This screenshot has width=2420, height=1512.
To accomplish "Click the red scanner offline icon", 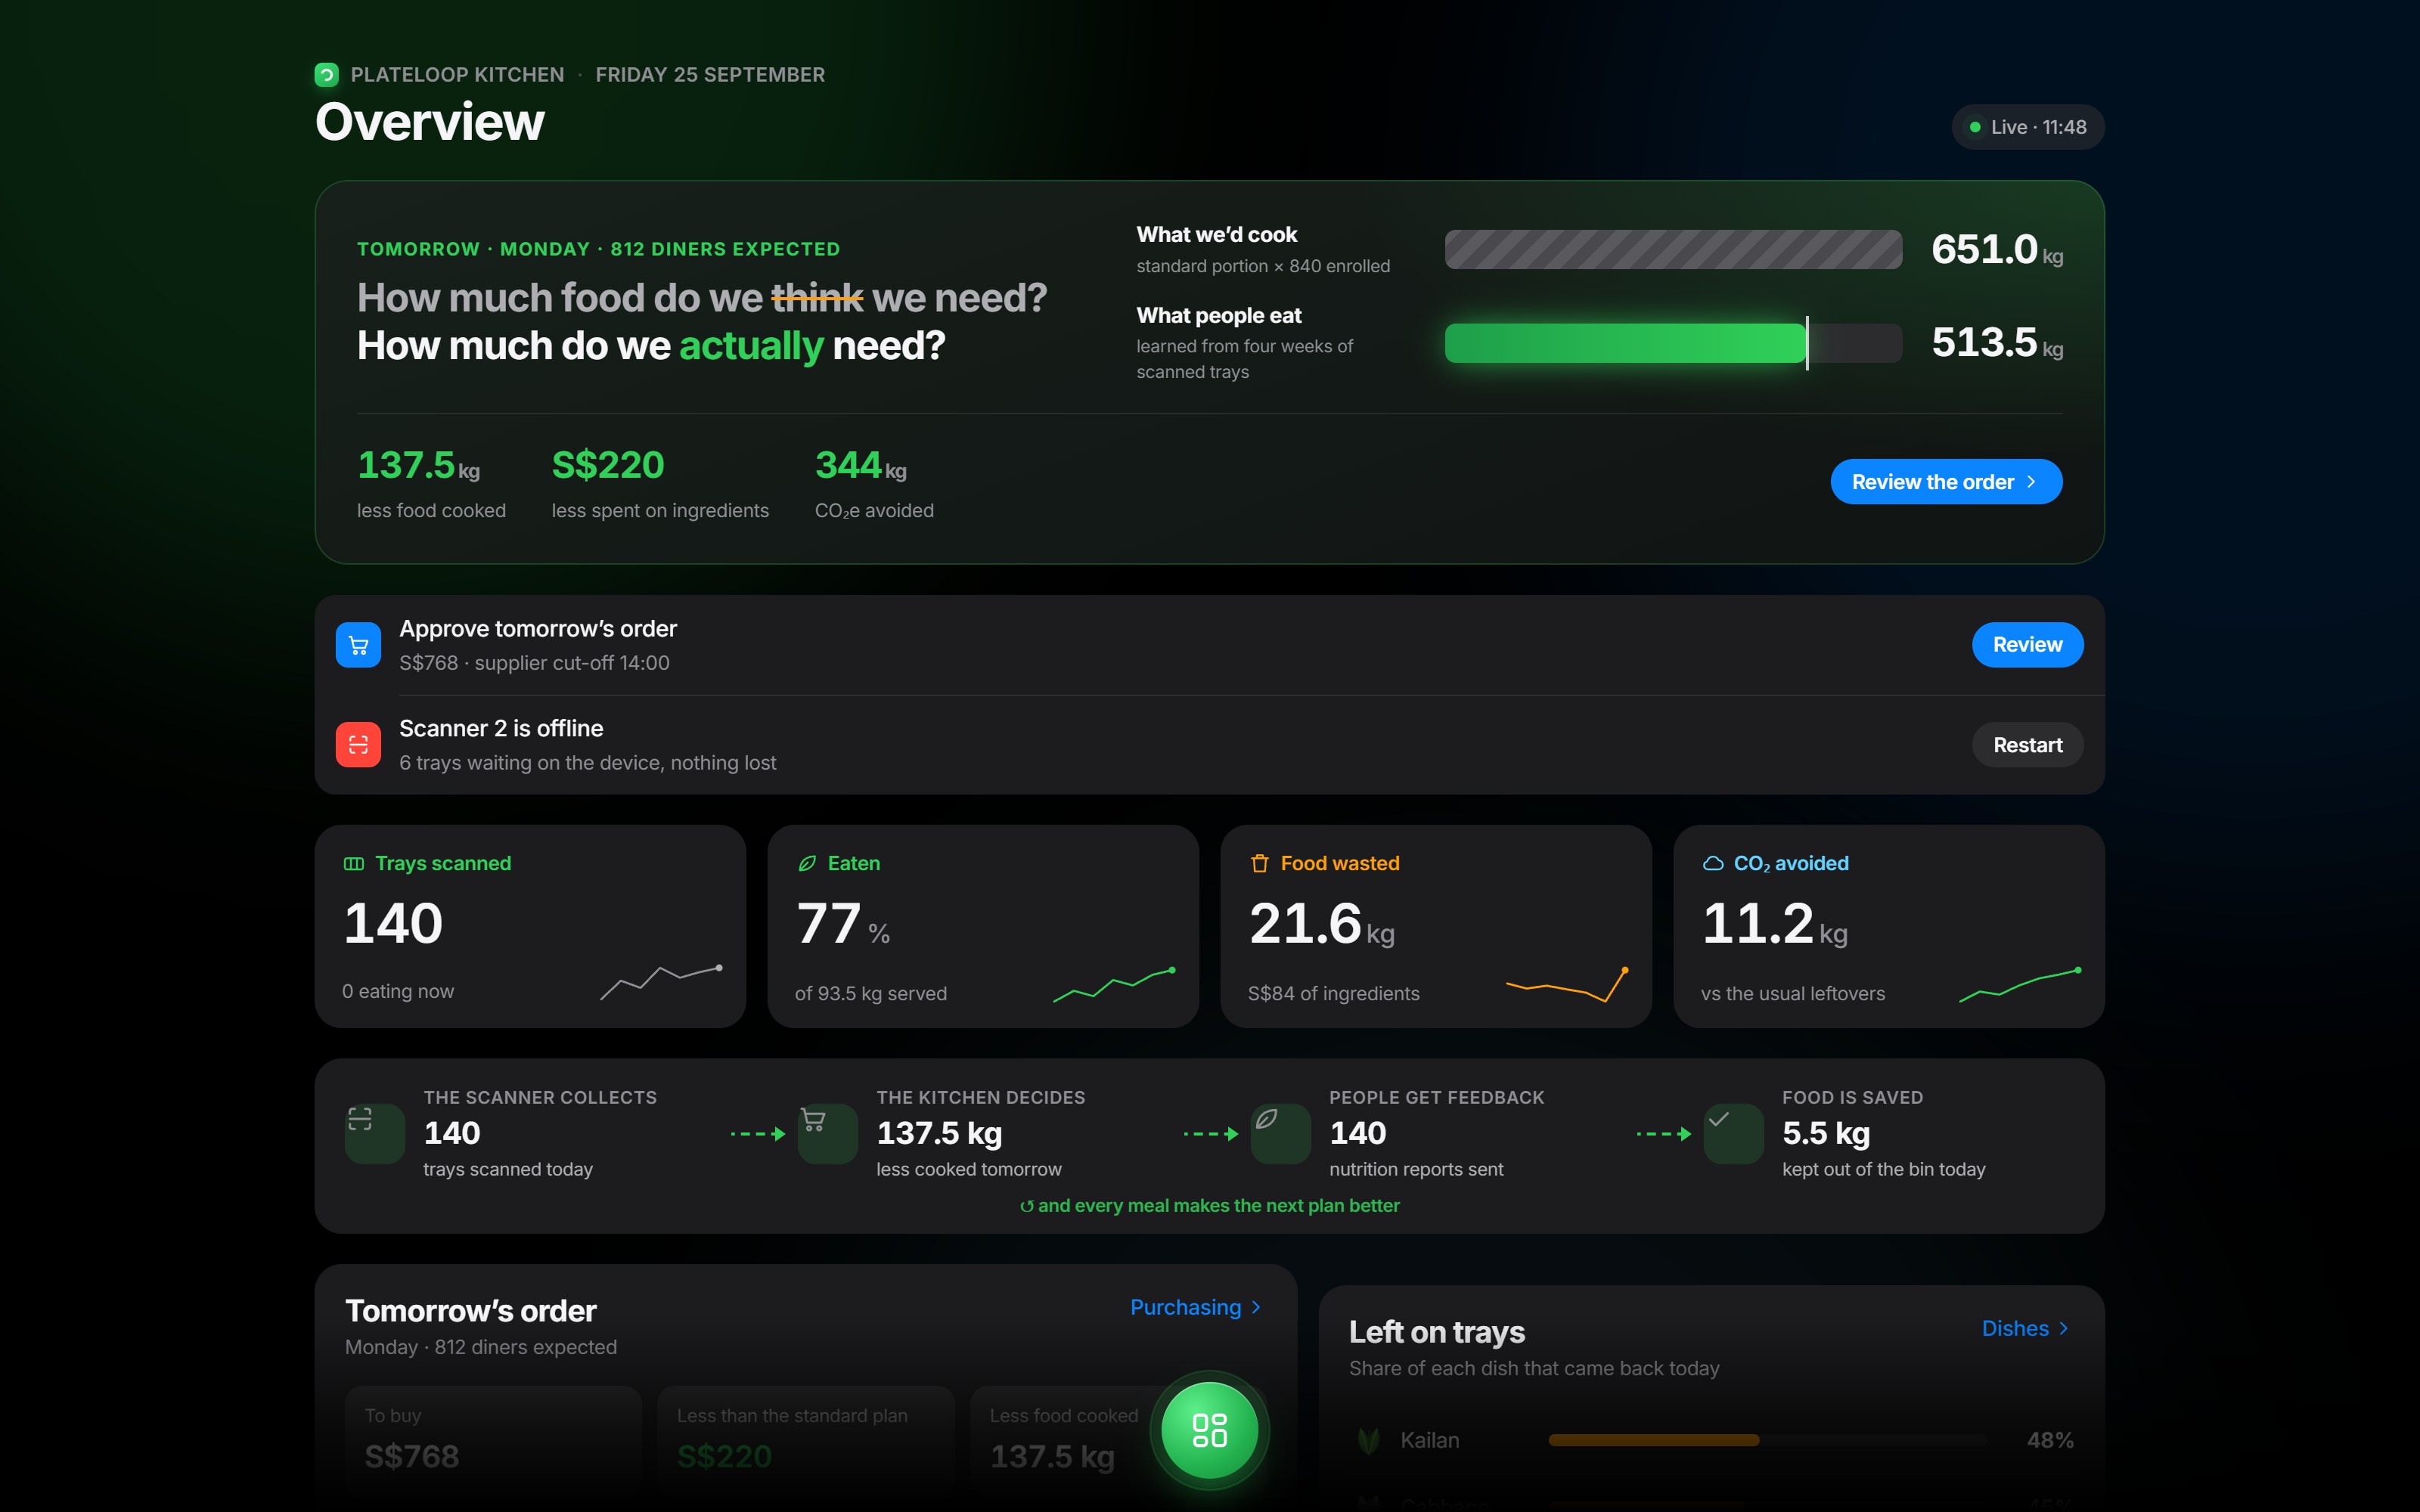I will [x=358, y=745].
